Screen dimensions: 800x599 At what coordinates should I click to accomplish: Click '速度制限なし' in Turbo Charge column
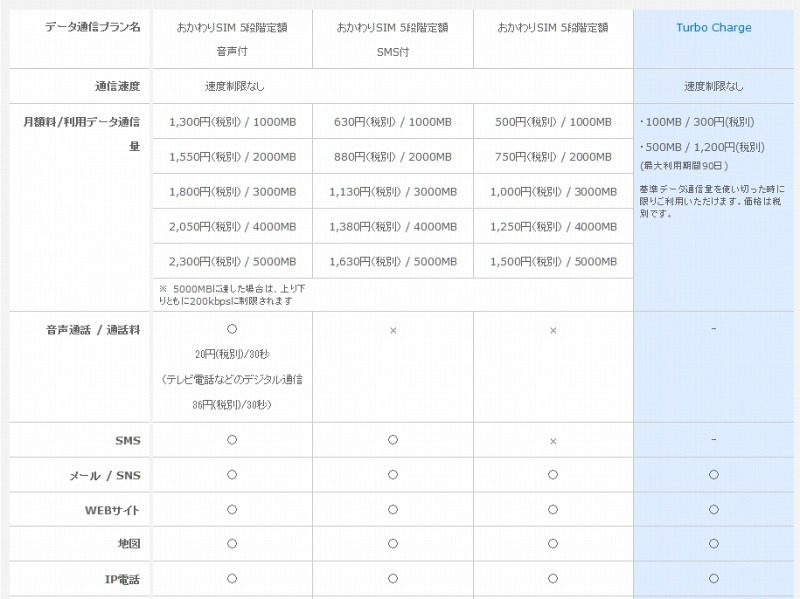713,86
